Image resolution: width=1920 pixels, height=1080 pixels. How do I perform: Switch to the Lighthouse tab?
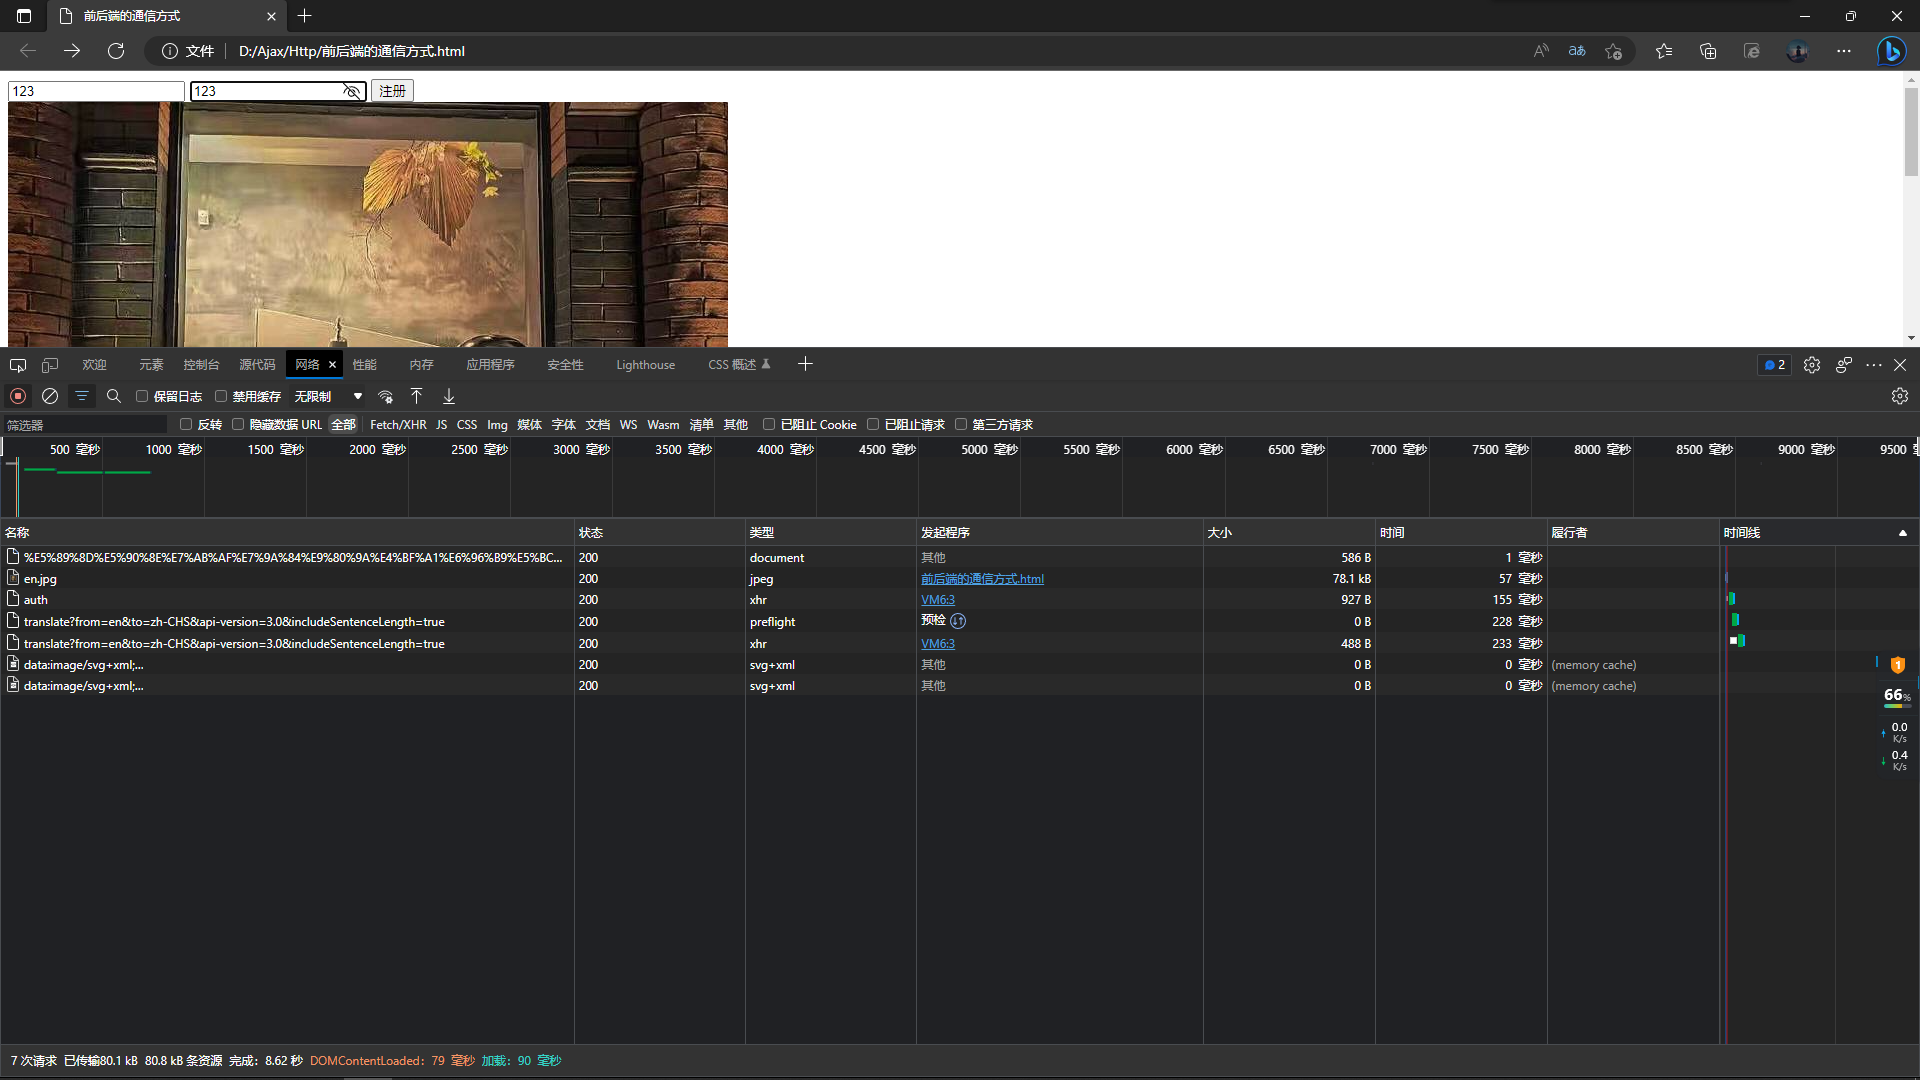[x=645, y=365]
